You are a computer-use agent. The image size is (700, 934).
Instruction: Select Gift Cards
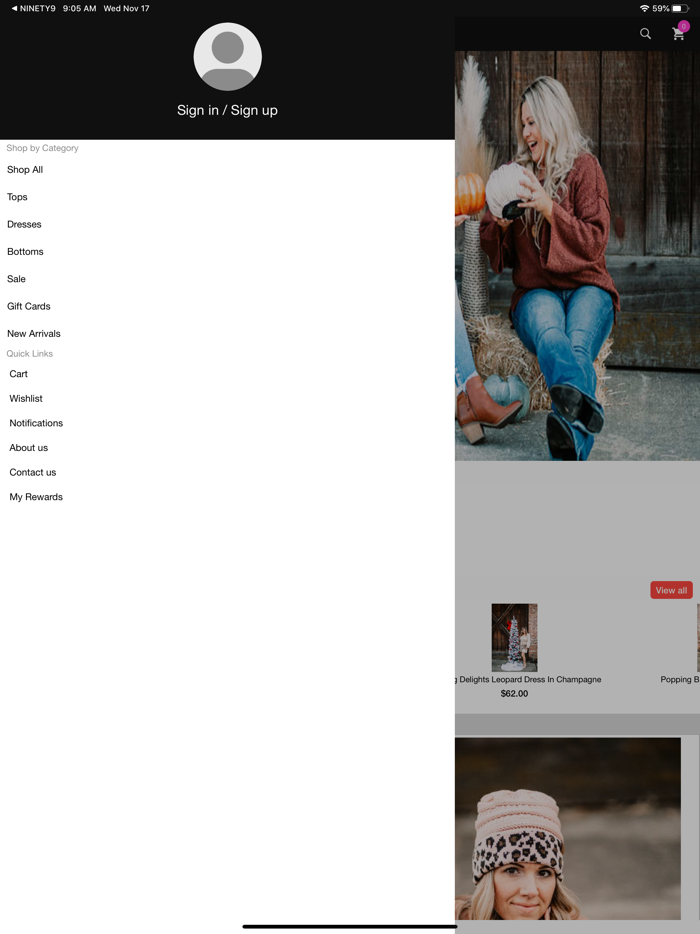[x=29, y=307]
